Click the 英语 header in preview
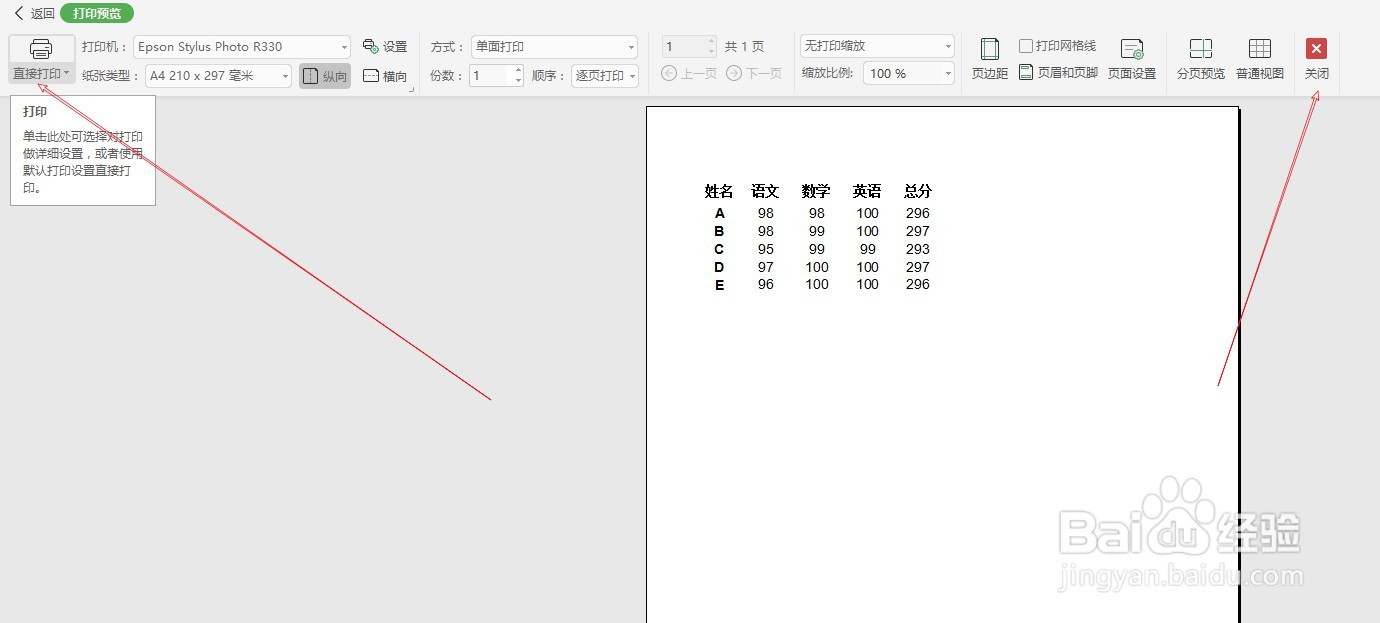 click(x=867, y=191)
